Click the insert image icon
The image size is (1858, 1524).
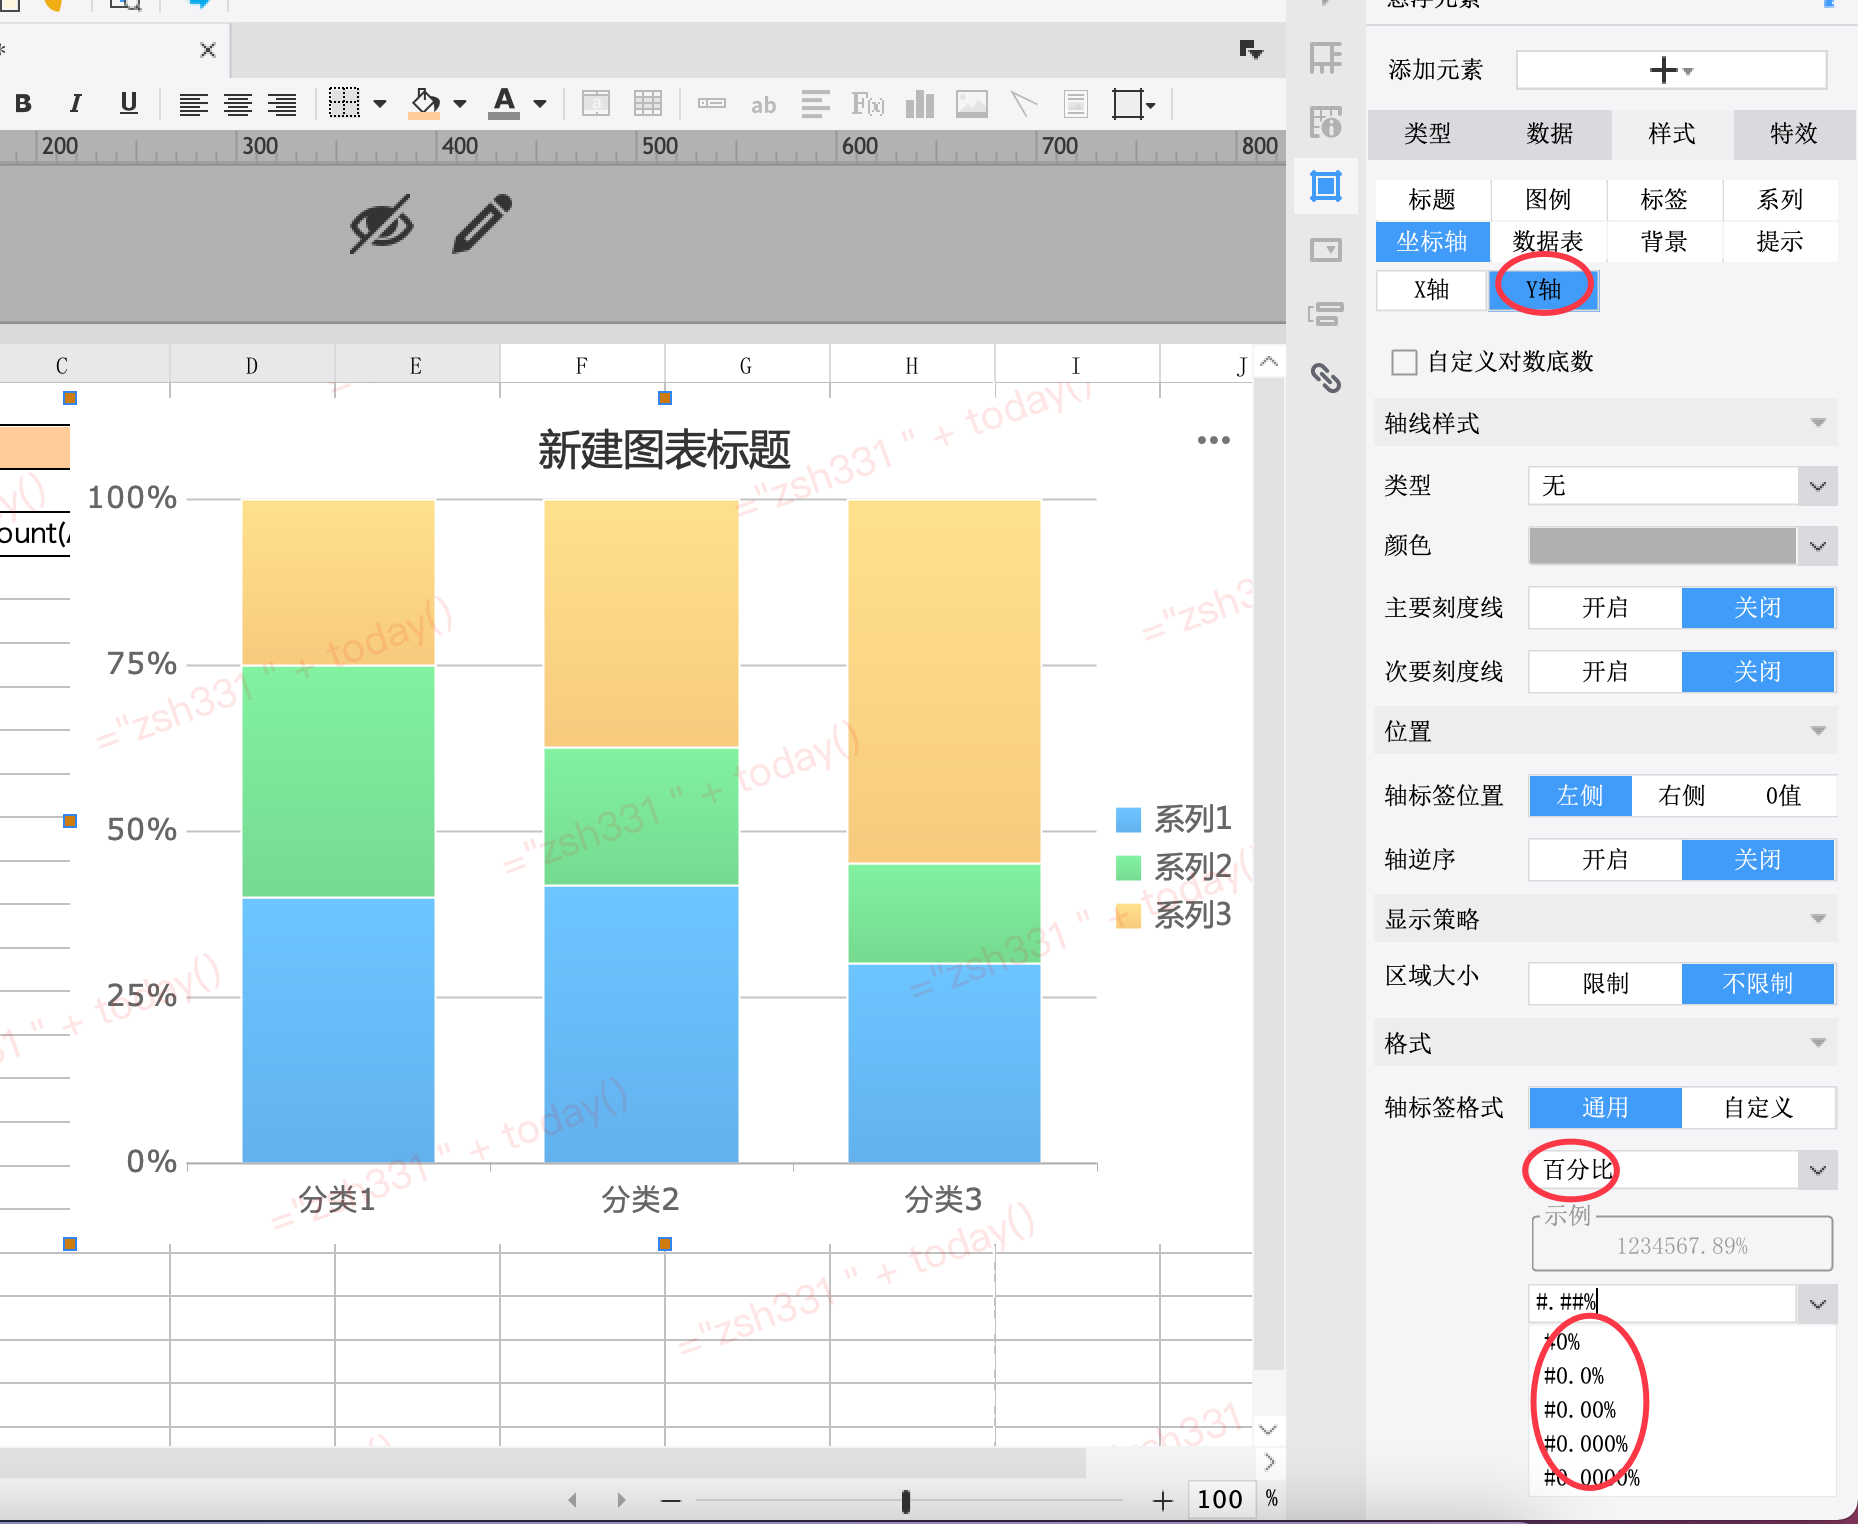point(972,103)
